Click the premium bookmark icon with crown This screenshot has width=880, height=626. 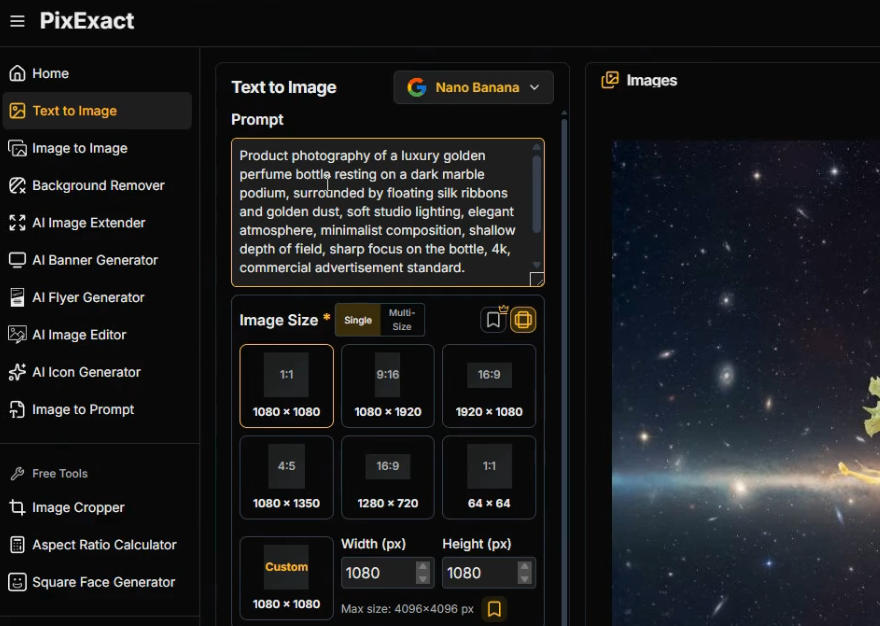493,319
